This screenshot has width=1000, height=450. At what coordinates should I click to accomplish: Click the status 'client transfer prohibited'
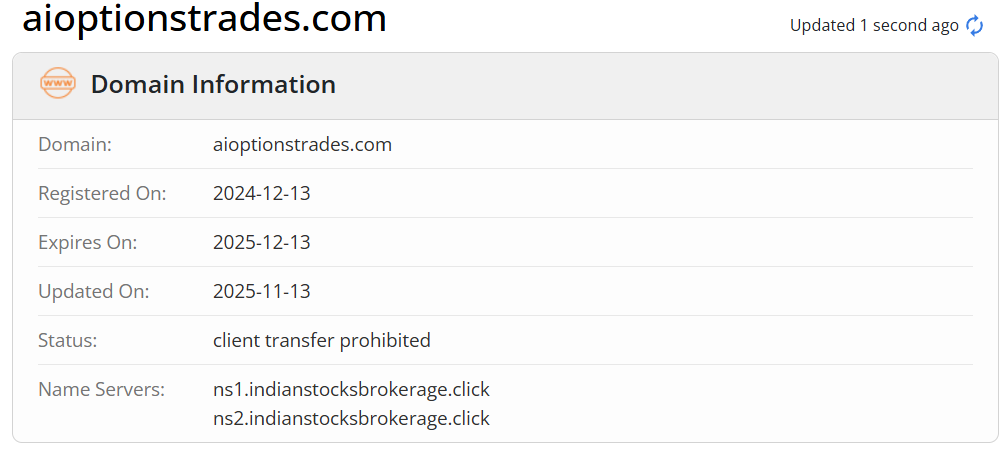tap(321, 341)
